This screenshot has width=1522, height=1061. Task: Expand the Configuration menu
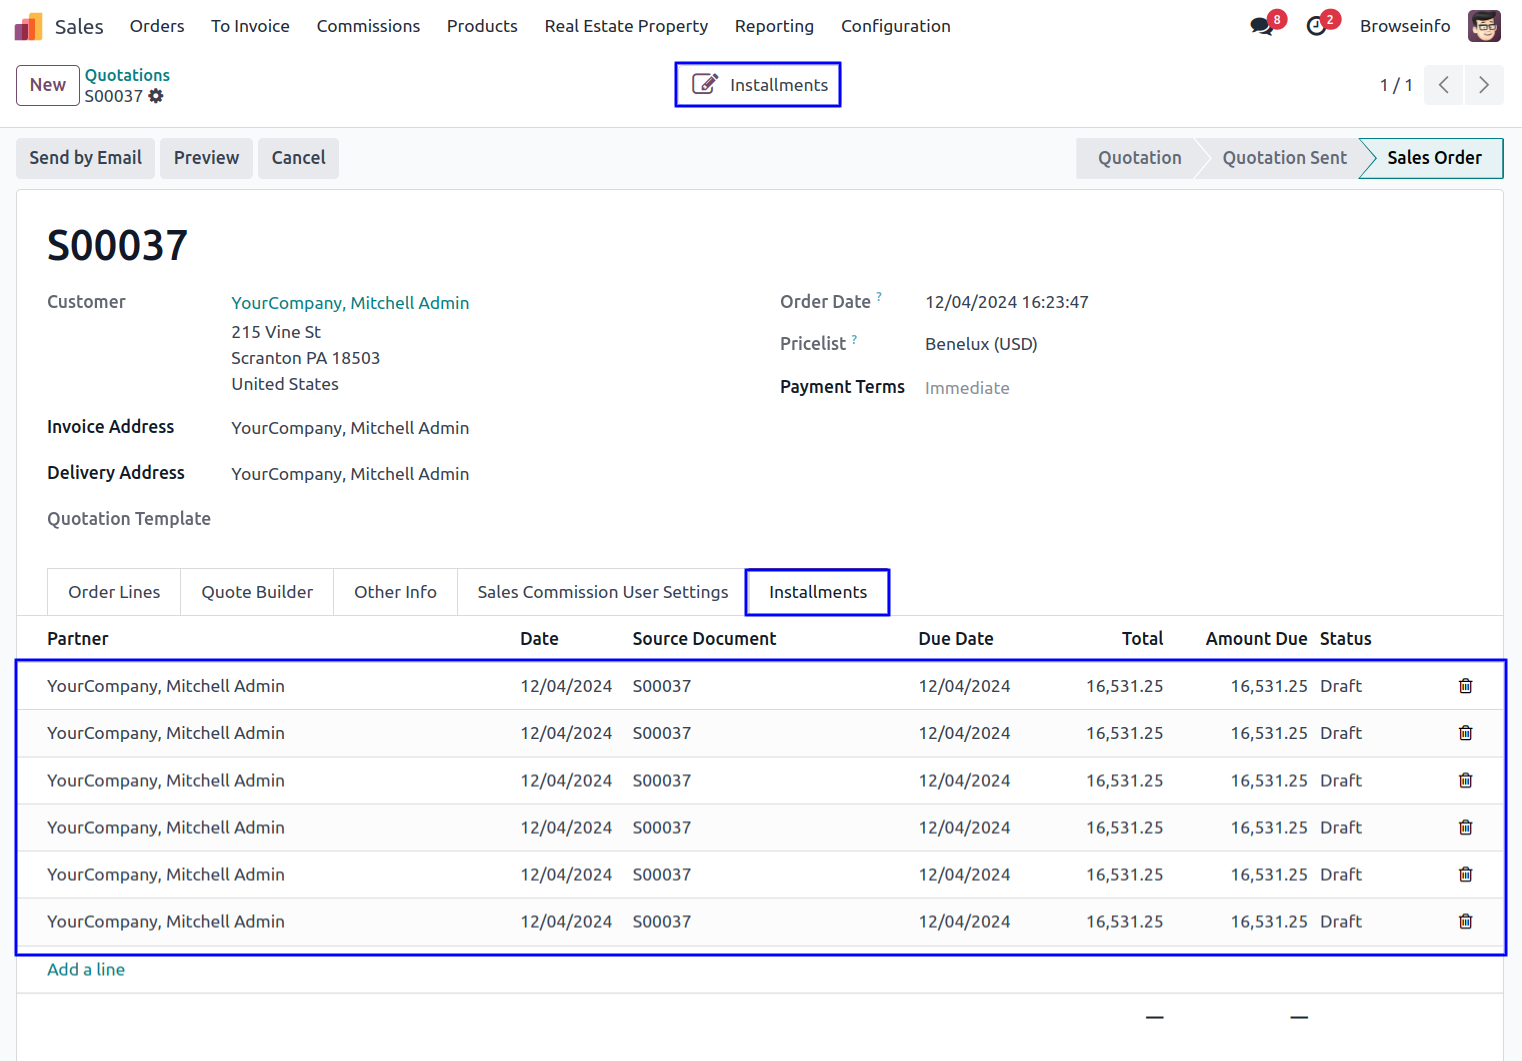(895, 26)
